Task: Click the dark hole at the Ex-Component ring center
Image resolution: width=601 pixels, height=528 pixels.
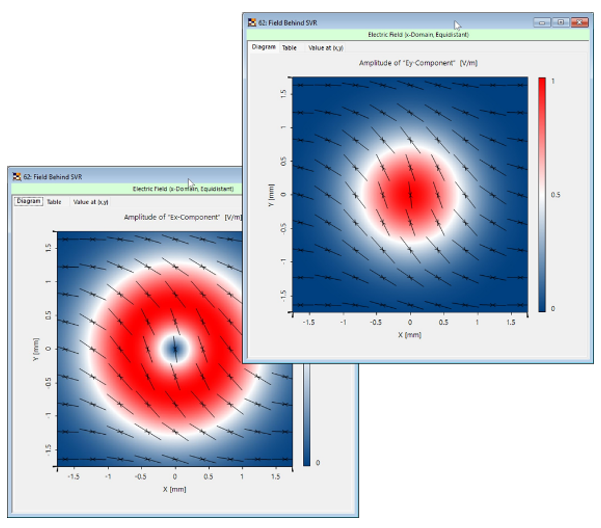Action: tap(176, 349)
